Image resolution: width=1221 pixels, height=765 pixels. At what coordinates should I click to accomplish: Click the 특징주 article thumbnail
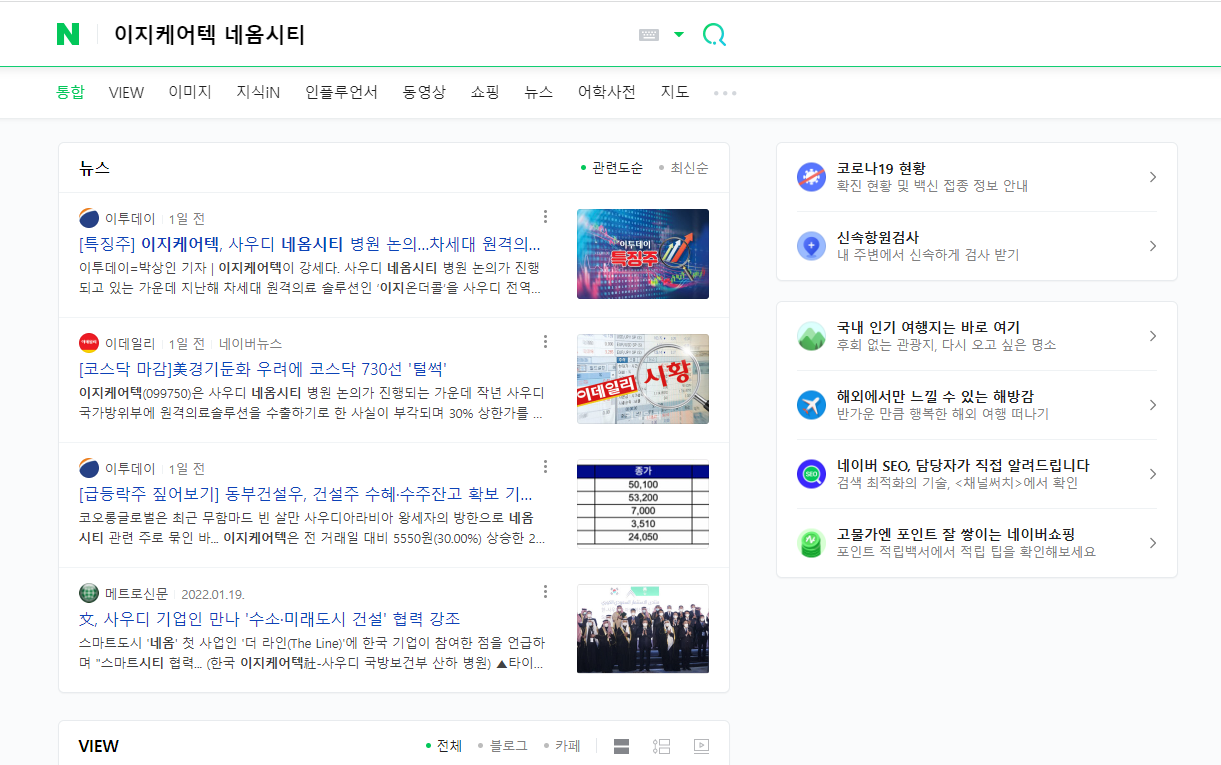643,254
